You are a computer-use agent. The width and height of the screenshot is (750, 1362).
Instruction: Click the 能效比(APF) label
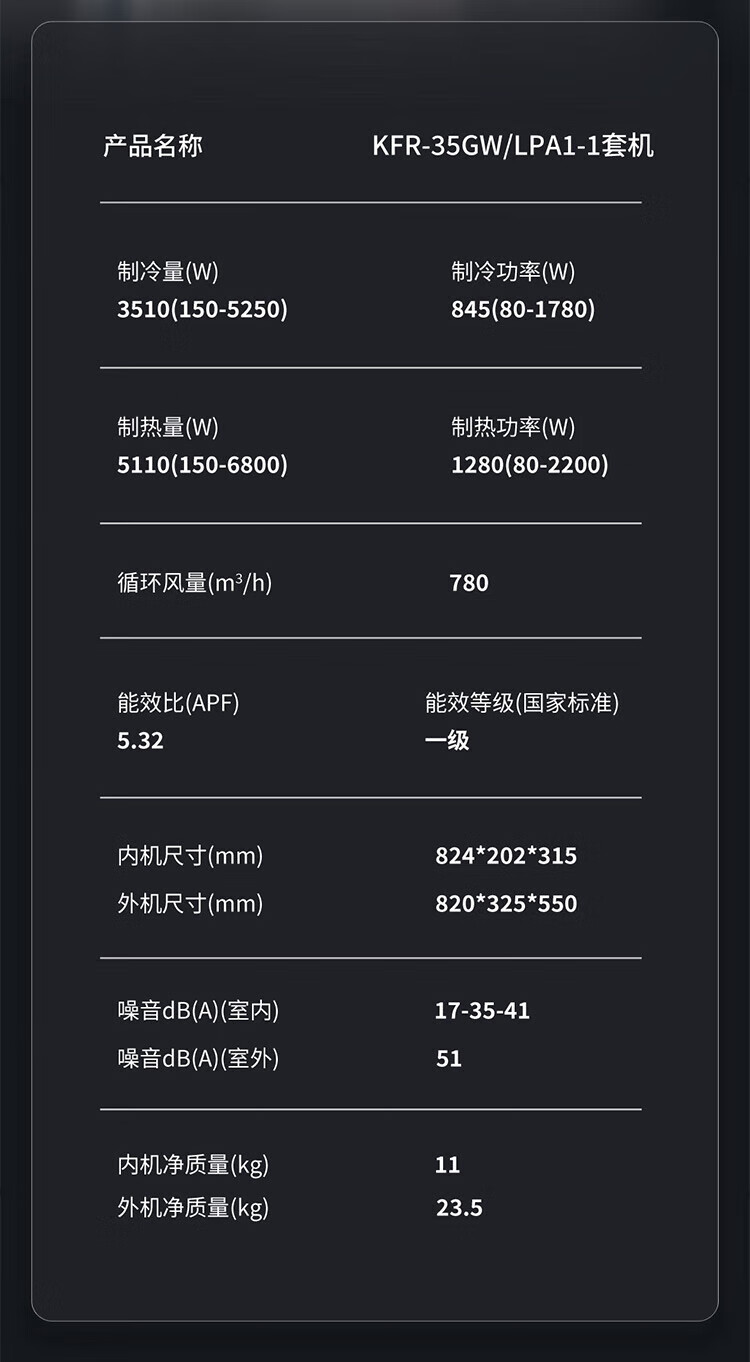(x=178, y=703)
